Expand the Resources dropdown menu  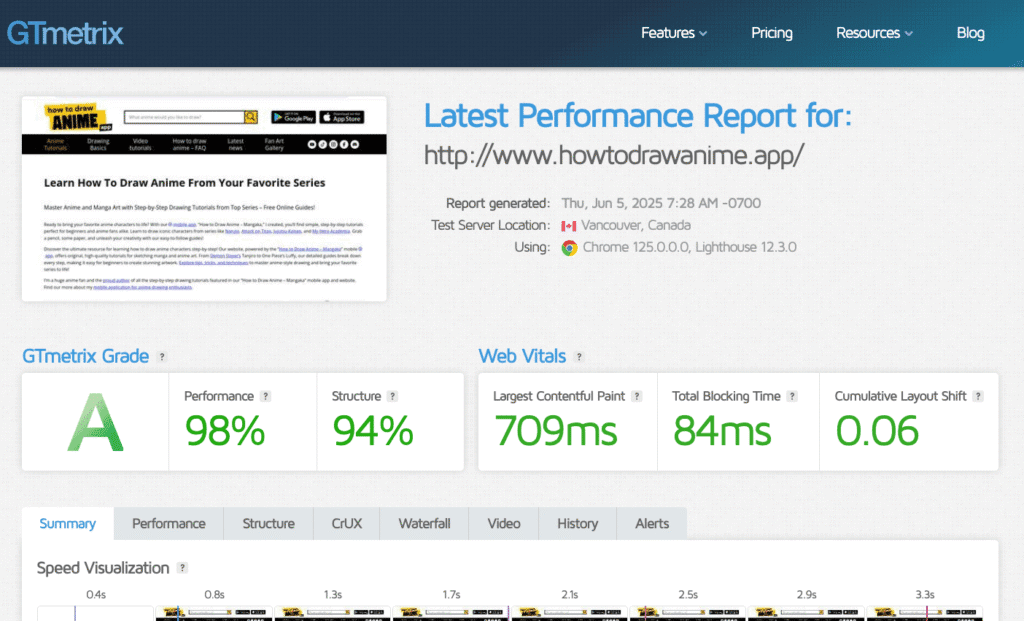[874, 33]
